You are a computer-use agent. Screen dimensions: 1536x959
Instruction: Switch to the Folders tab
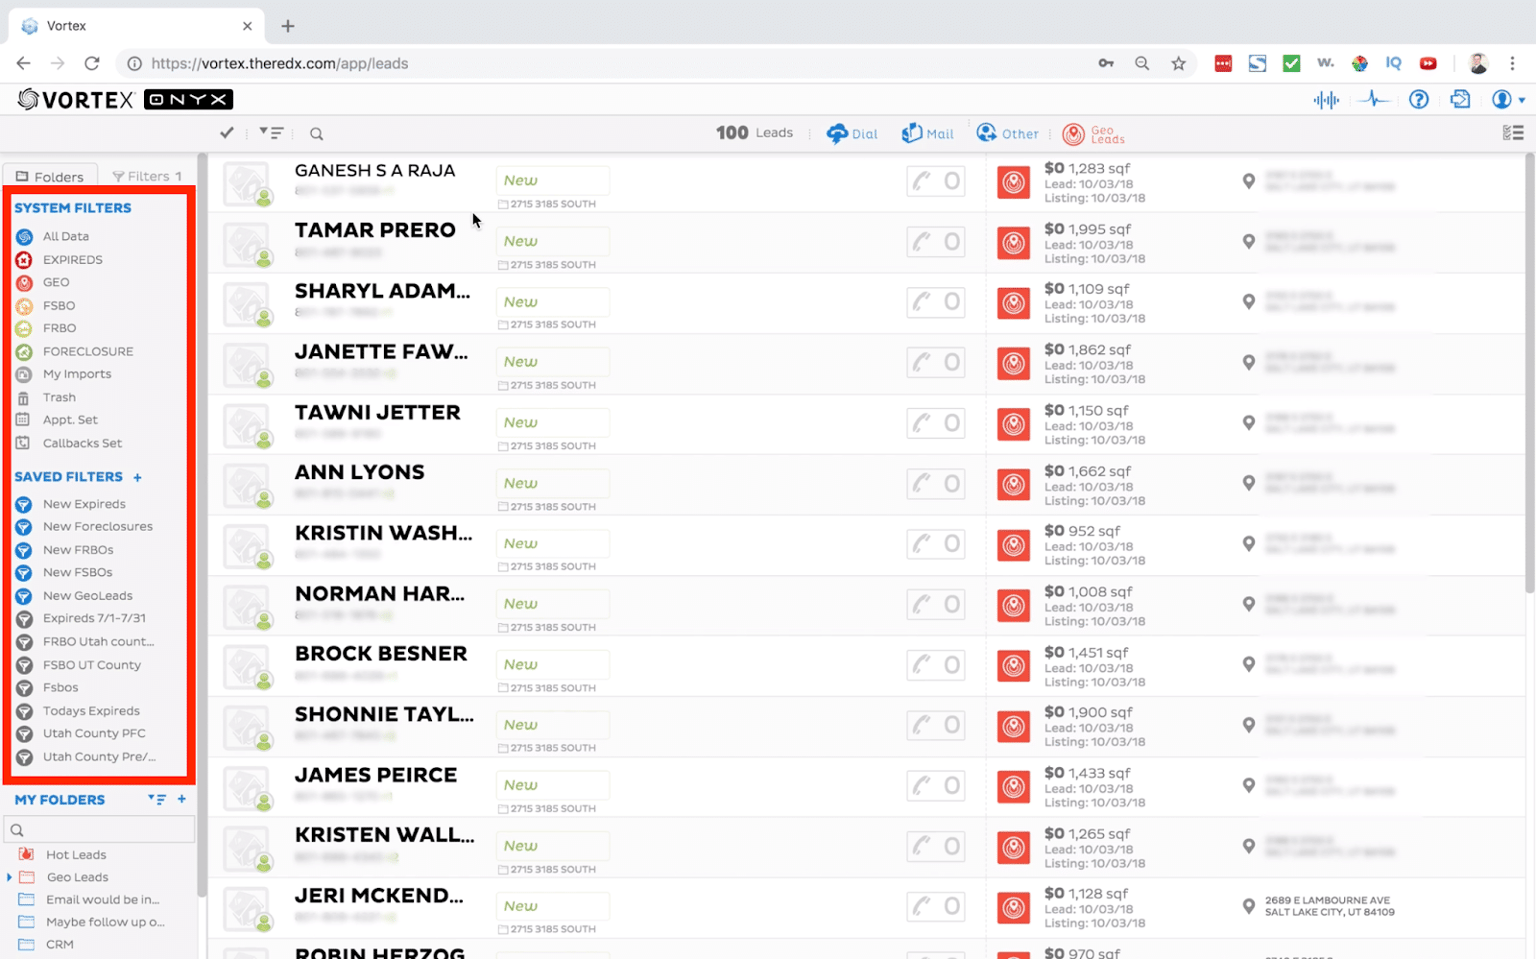point(50,175)
